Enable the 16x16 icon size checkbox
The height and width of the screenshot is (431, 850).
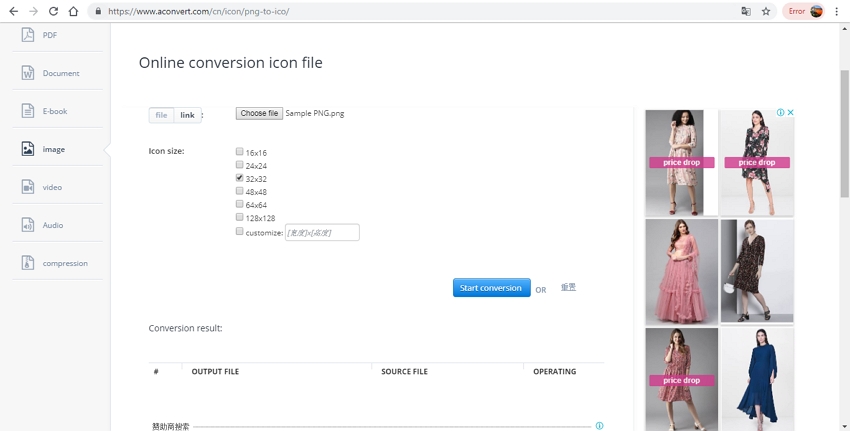240,152
